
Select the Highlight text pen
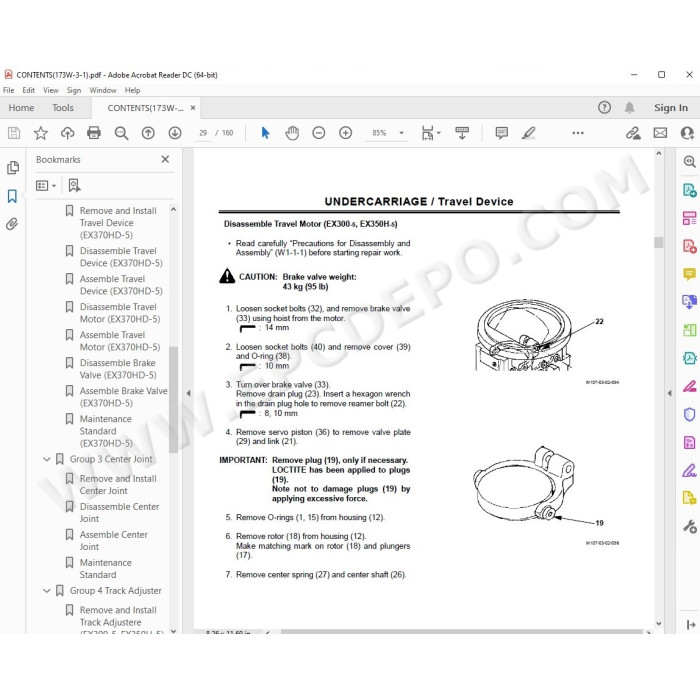tap(529, 133)
